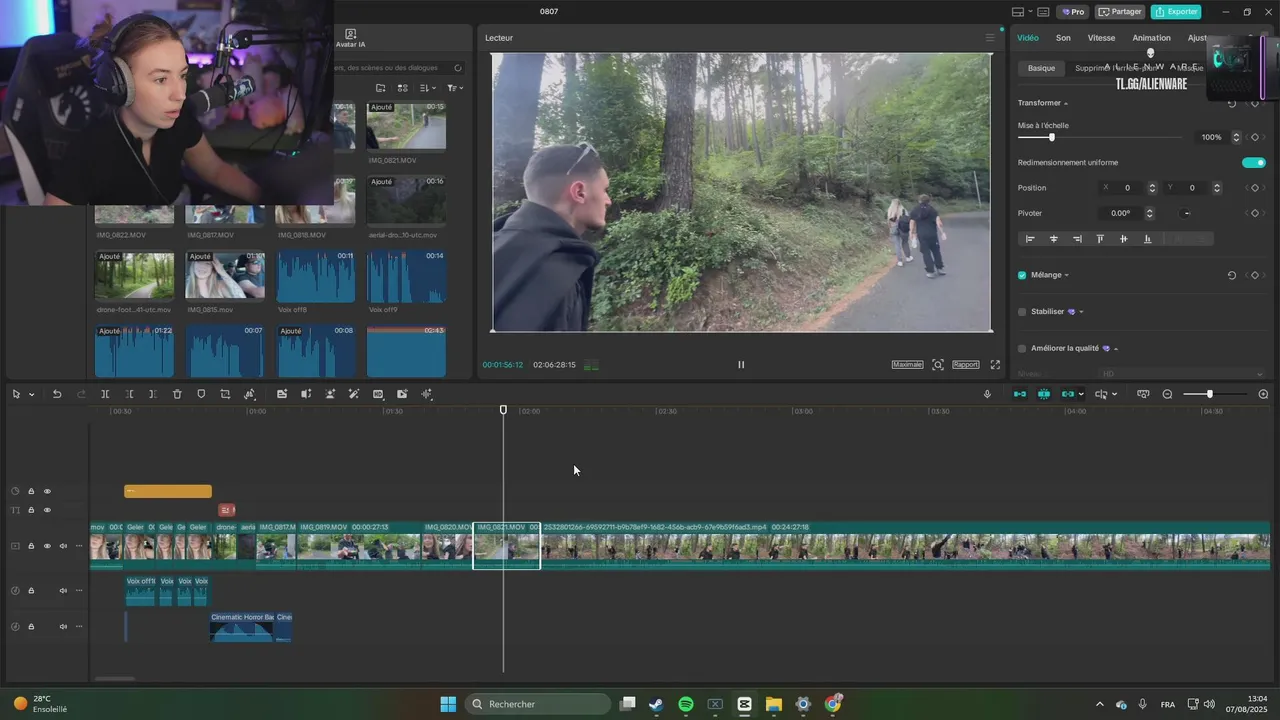The width and height of the screenshot is (1280, 720).
Task: Enable the Améliorer la qualité checkbox
Action: [1022, 349]
